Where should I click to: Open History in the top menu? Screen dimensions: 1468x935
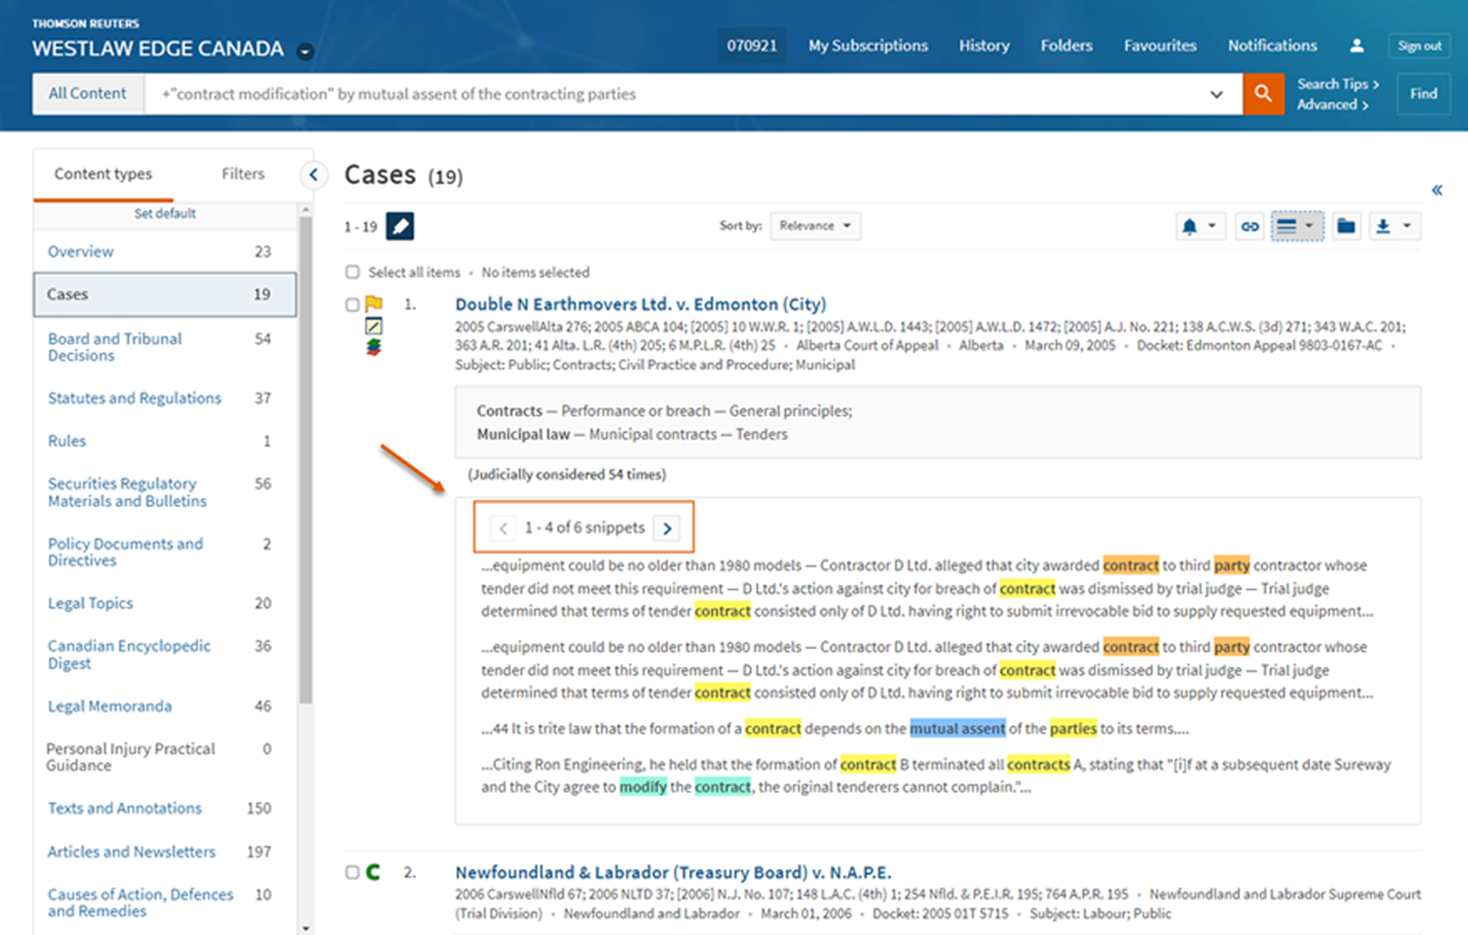984,45
